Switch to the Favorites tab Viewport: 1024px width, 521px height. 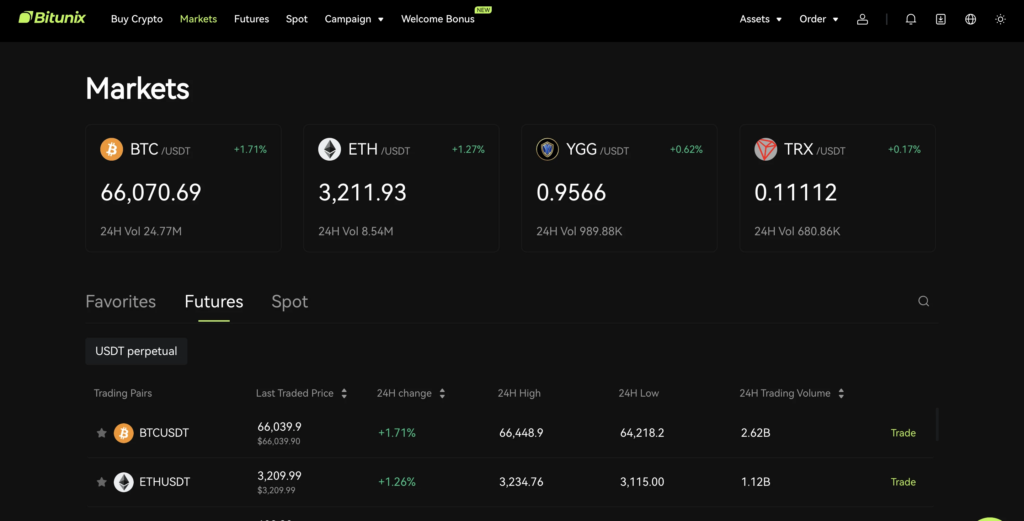(121, 302)
